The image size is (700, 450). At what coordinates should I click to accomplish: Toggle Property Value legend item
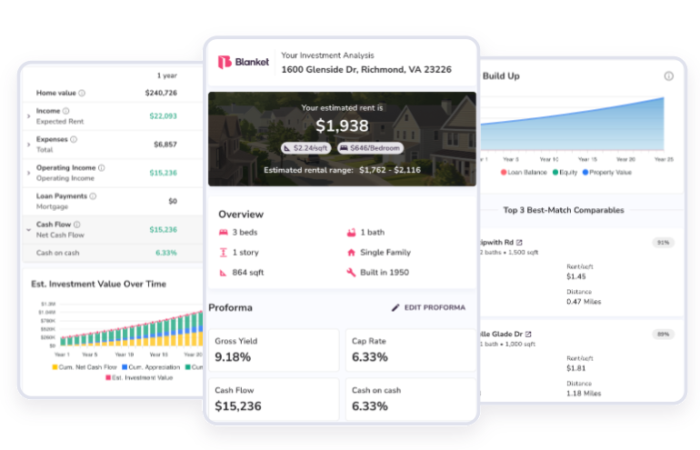(607, 172)
